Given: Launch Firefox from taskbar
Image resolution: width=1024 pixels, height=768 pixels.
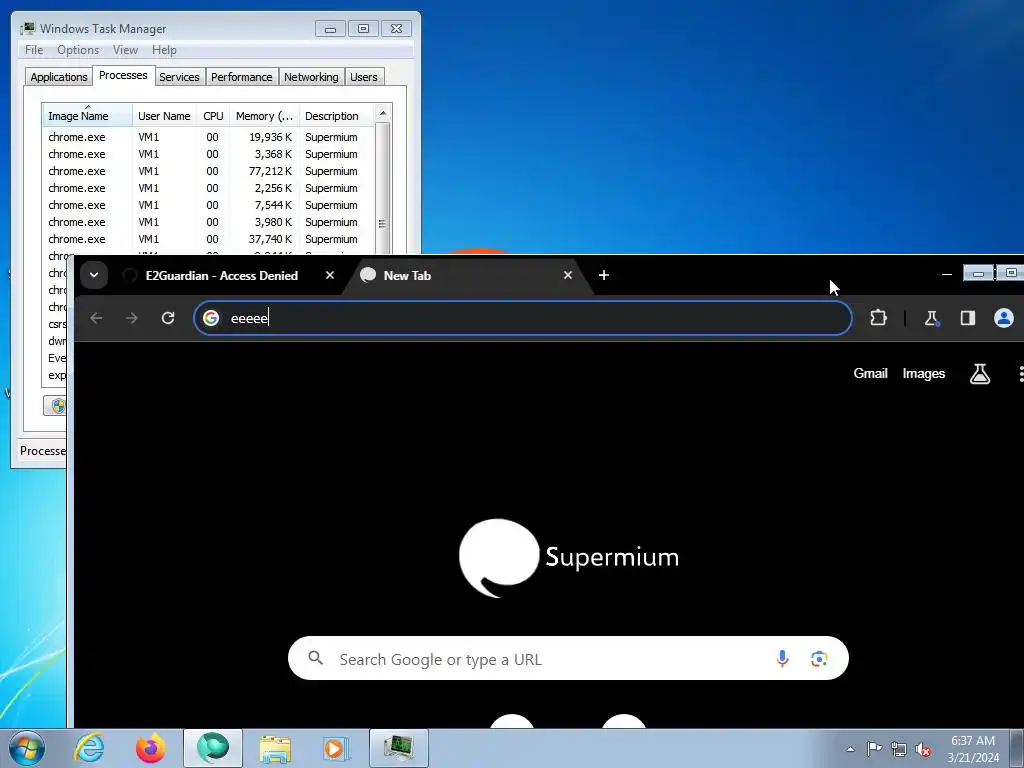Looking at the screenshot, I should tap(151, 748).
